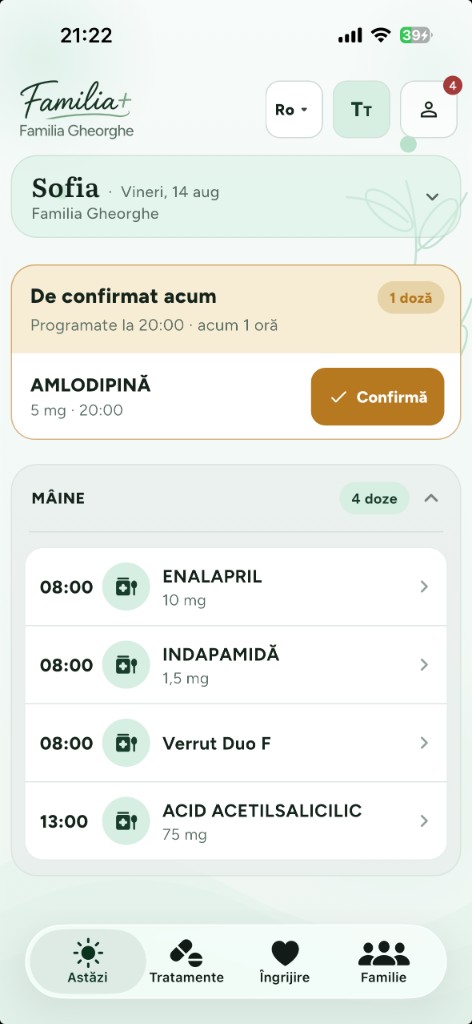Screen dimensions: 472x1024
Task: Collapse the MÂINE section chevron
Action: [x=431, y=498]
